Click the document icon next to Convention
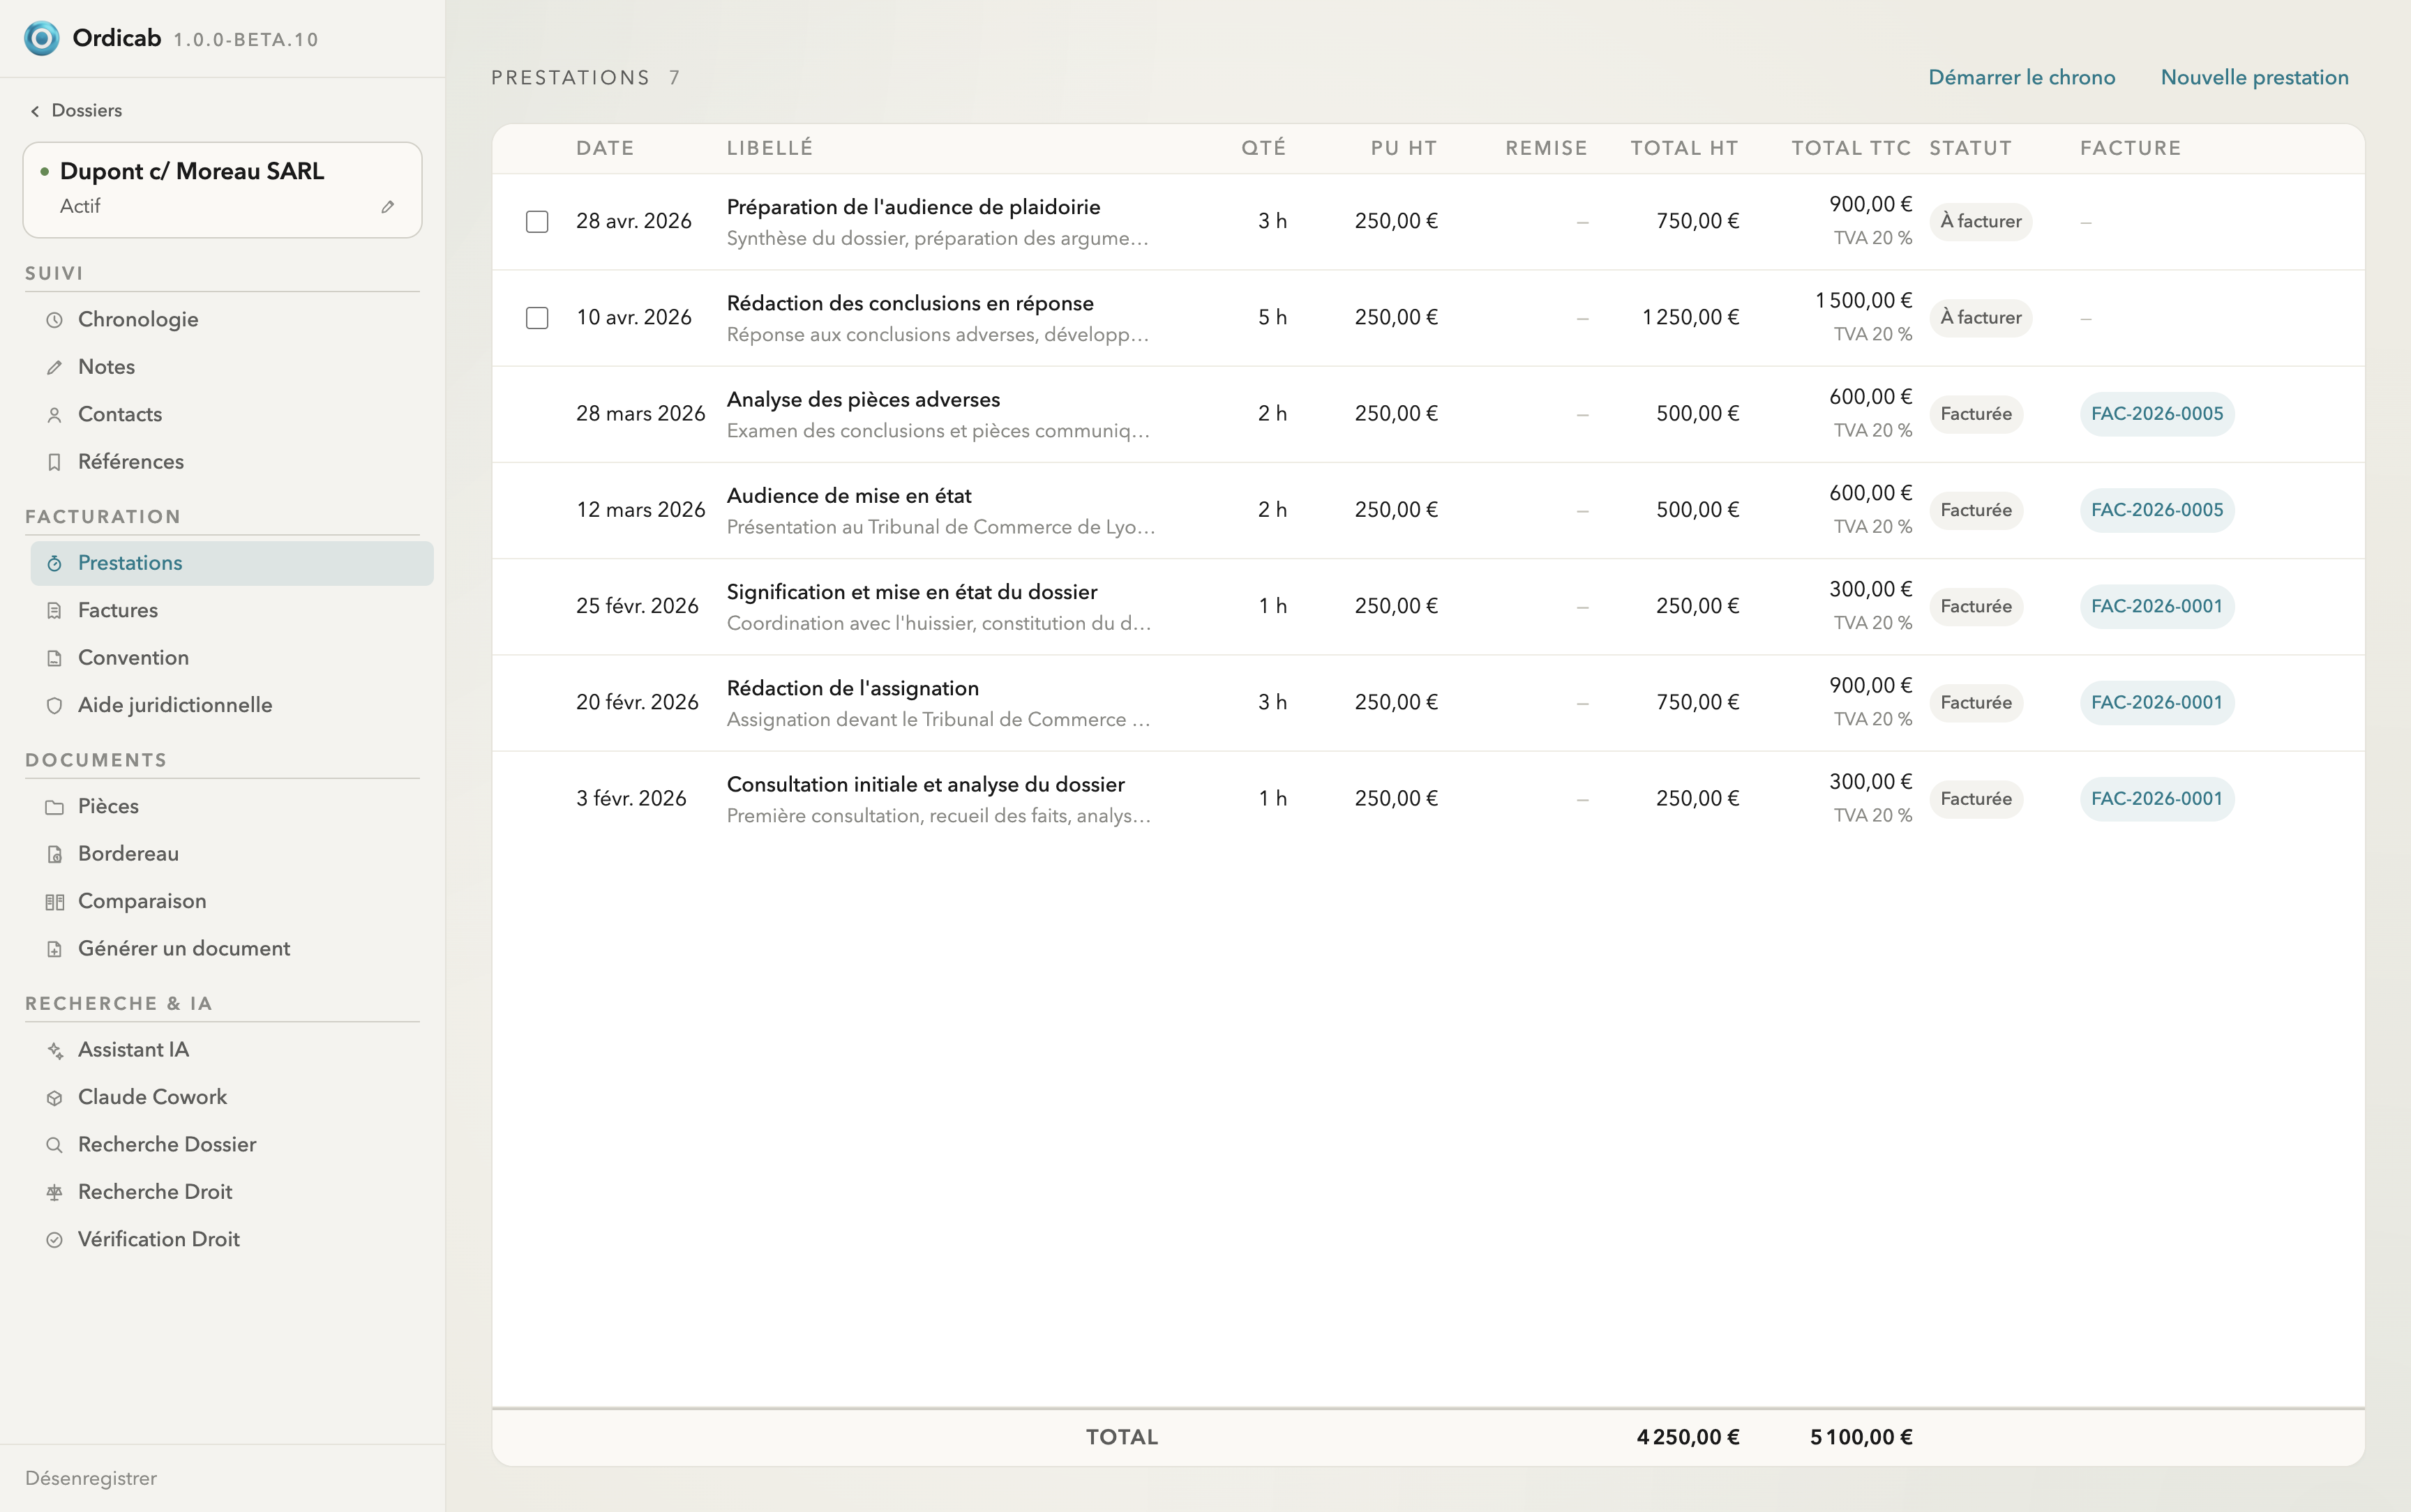 point(55,658)
